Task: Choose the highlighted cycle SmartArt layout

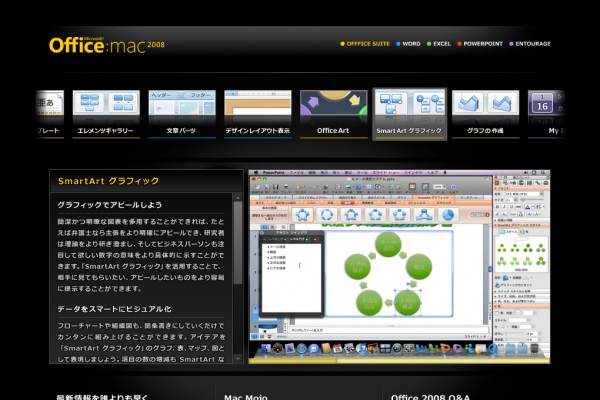Action: [x=302, y=215]
